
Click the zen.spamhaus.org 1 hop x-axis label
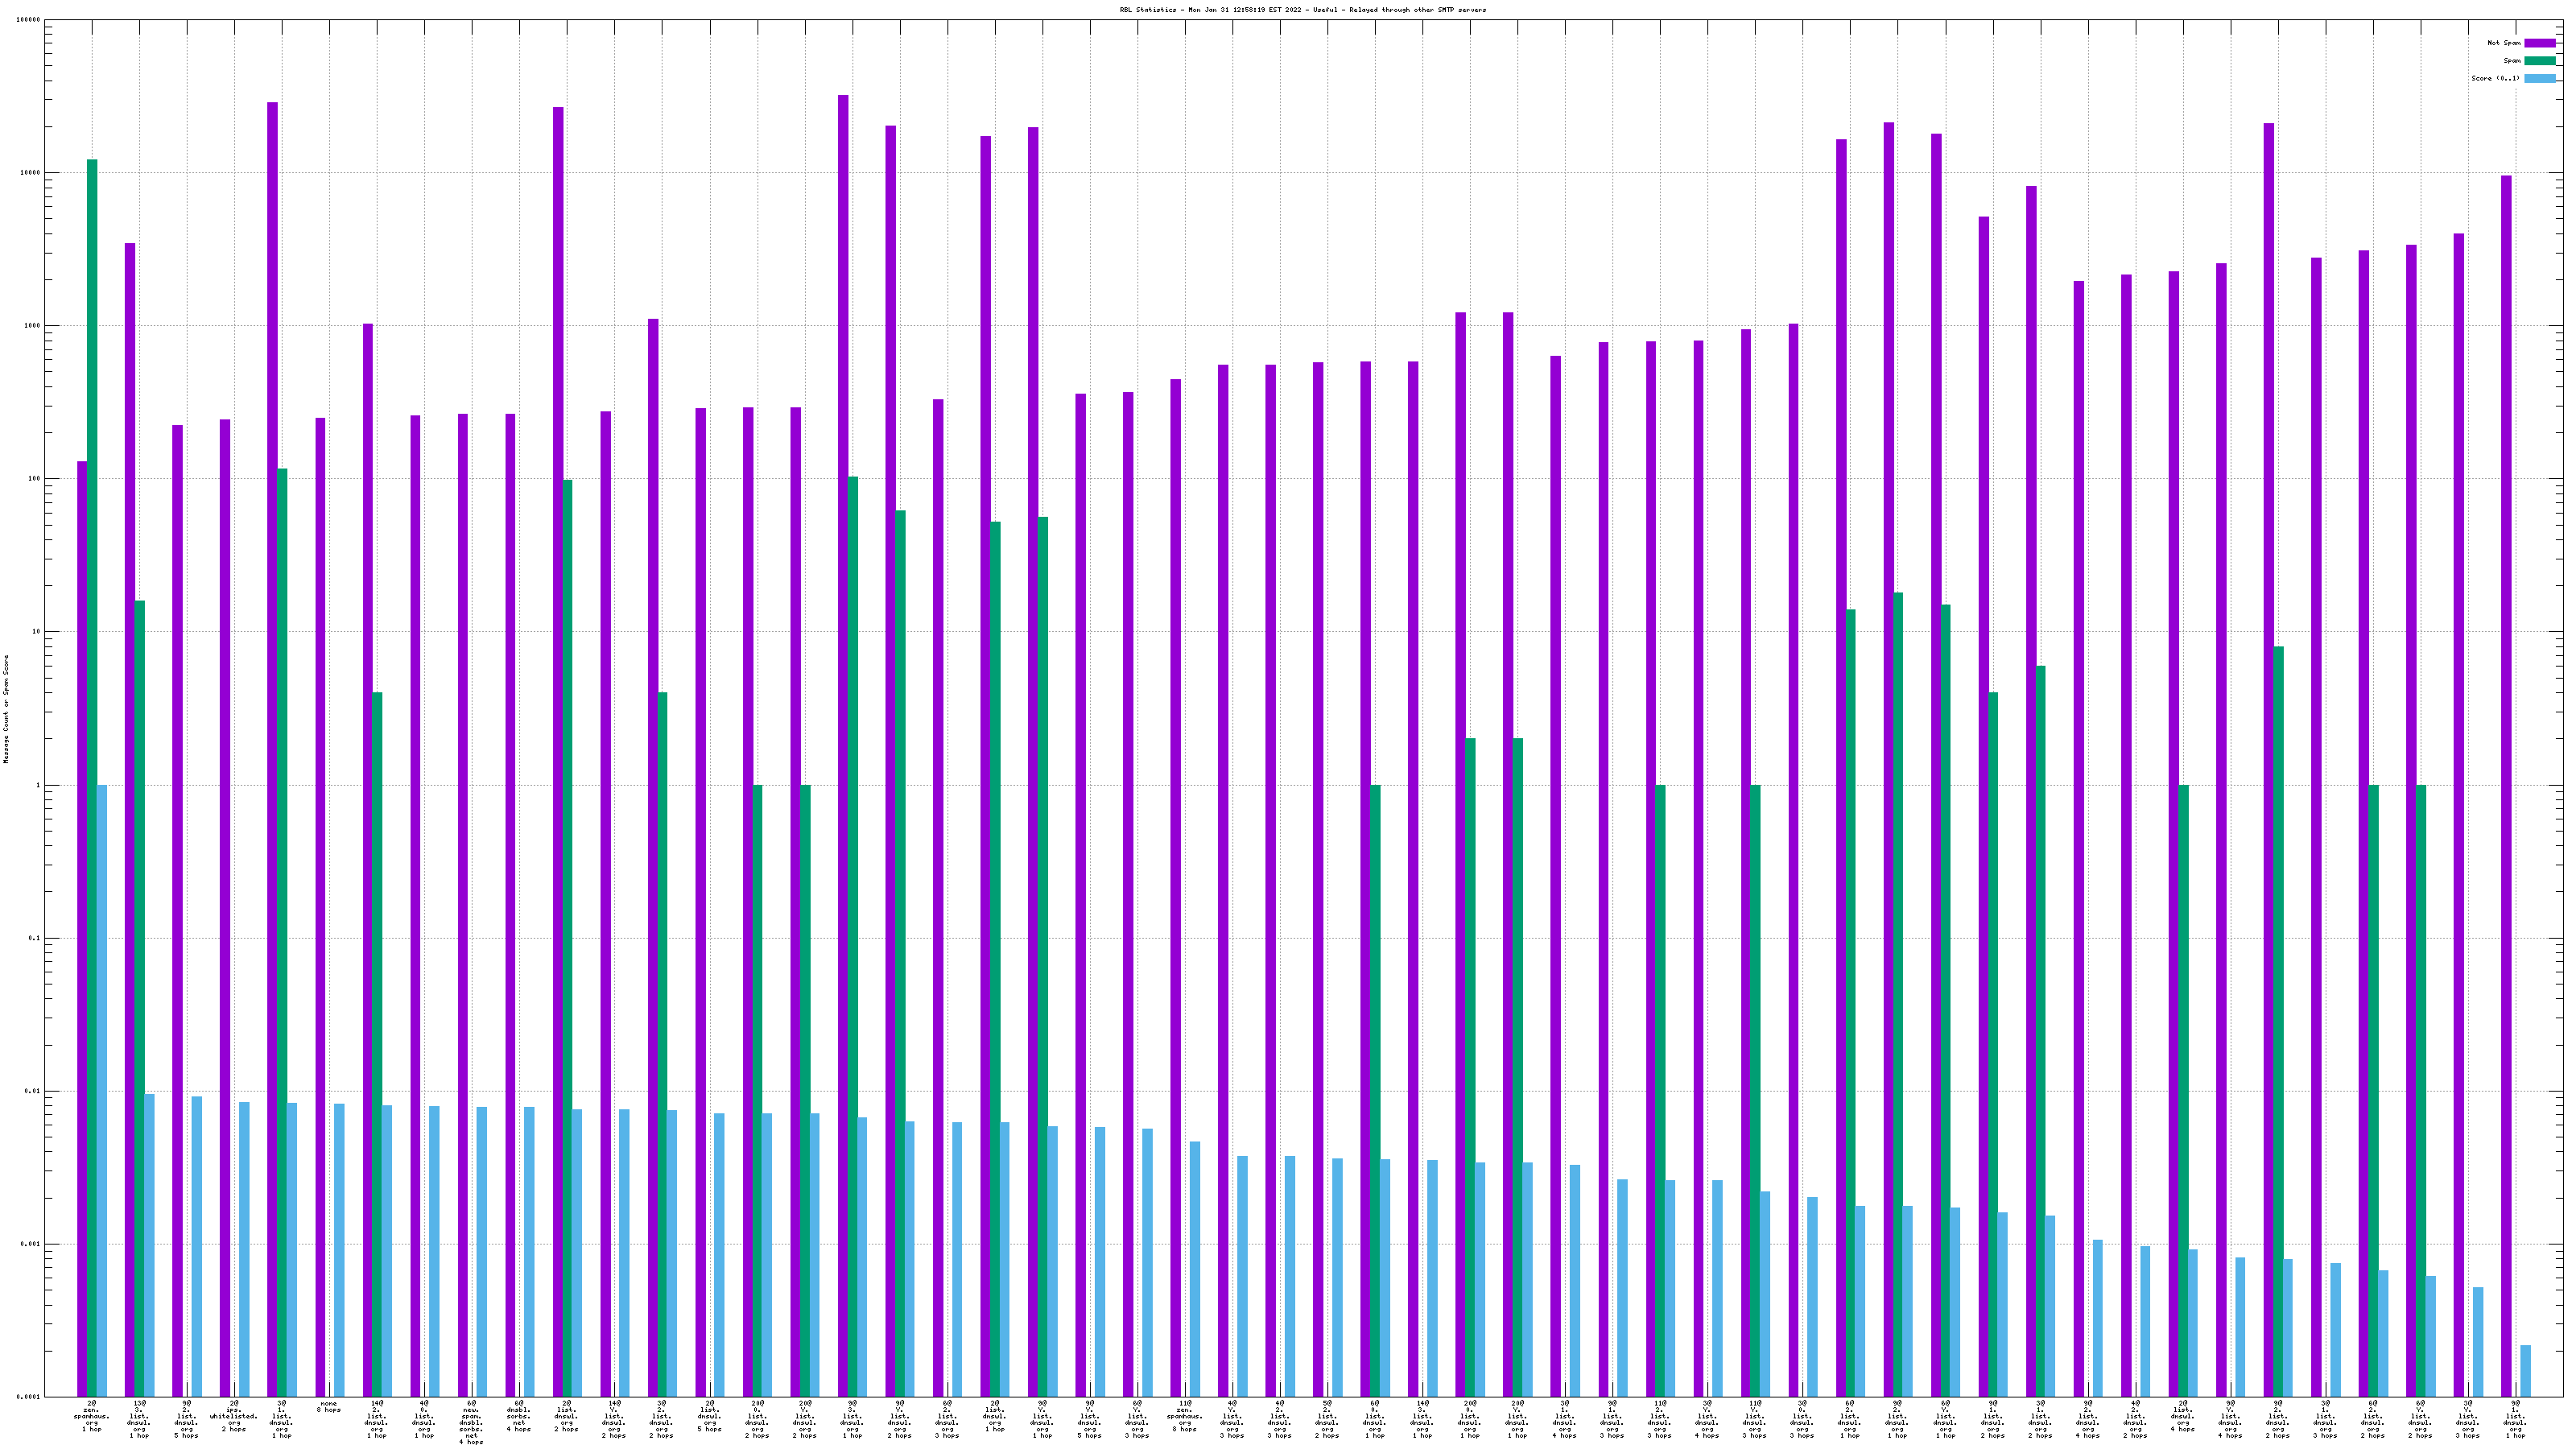coord(92,1416)
